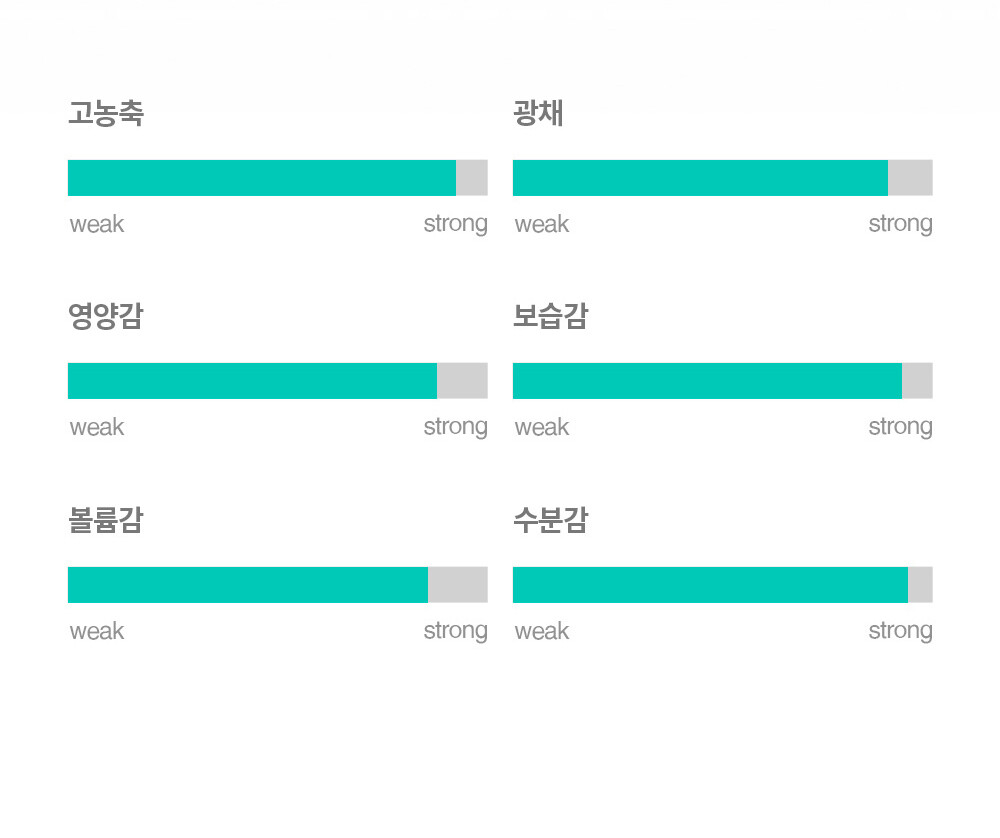Screen dimensions: 1000x838
Task: Click the gray end of 영양감 bar
Action: [462, 381]
